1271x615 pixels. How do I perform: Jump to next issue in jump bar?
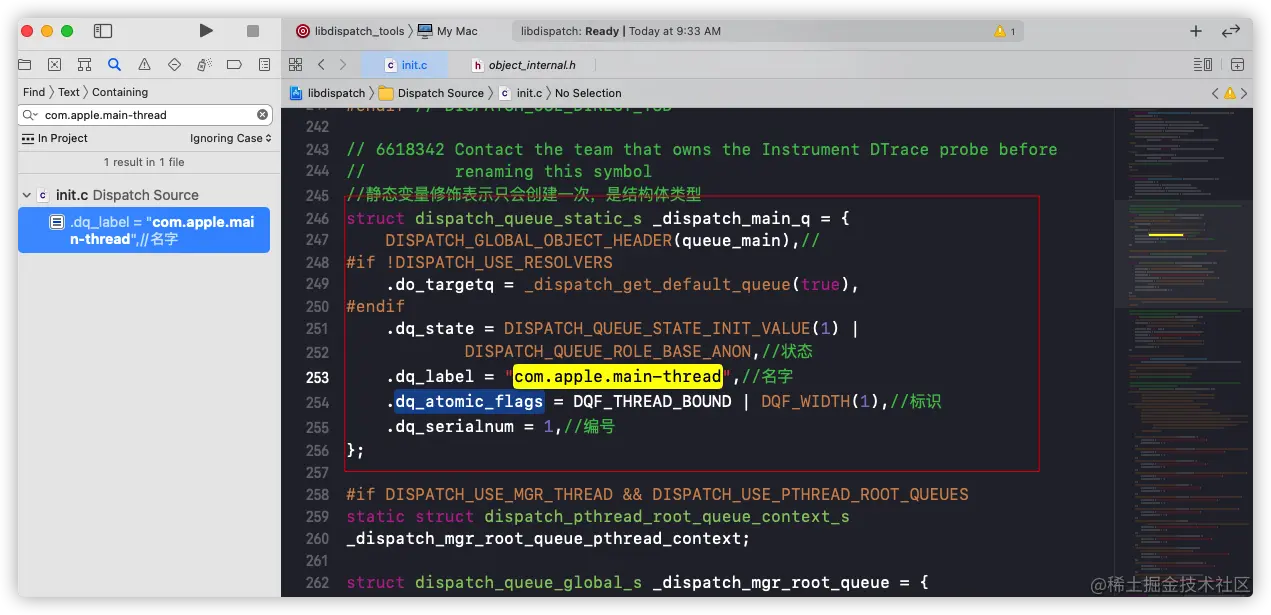[1245, 93]
